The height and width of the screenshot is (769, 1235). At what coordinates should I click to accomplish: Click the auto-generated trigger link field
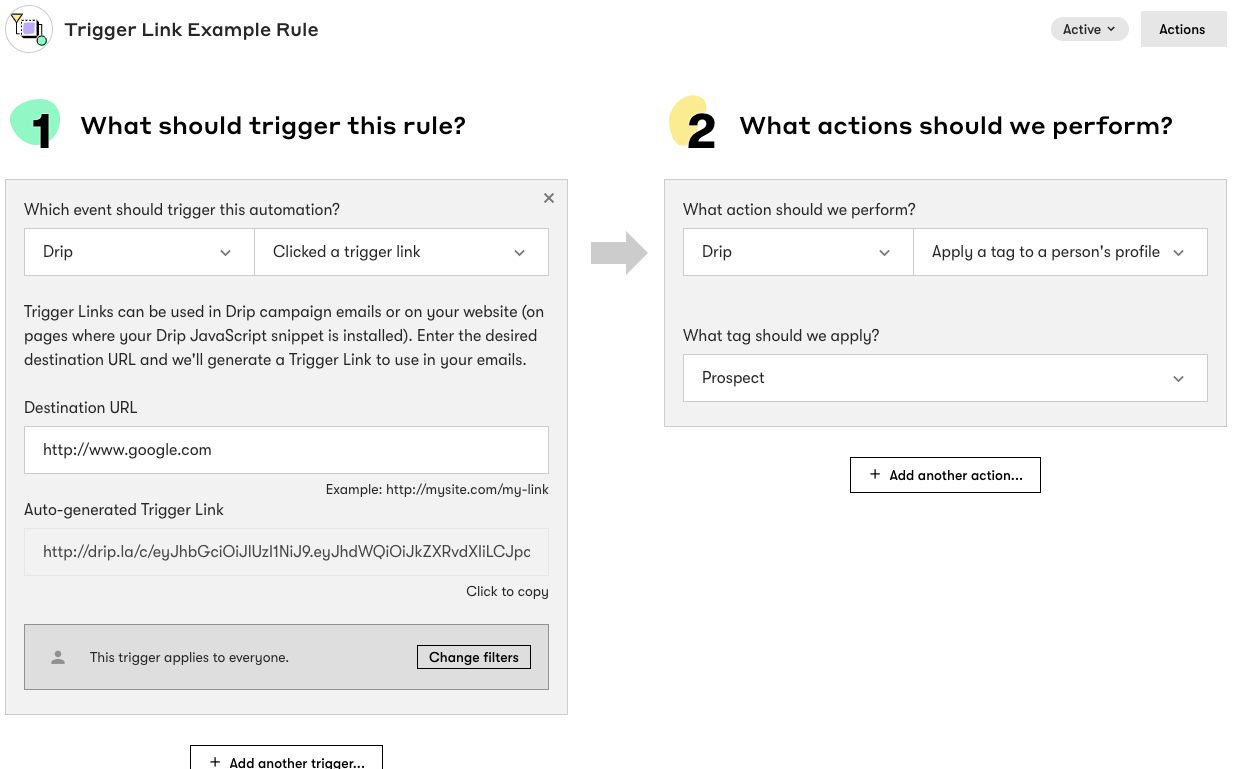[x=286, y=552]
